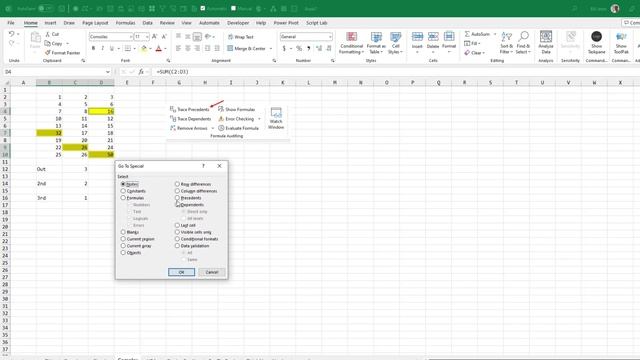Click Cancel in Go To Special dialog

coord(212,272)
